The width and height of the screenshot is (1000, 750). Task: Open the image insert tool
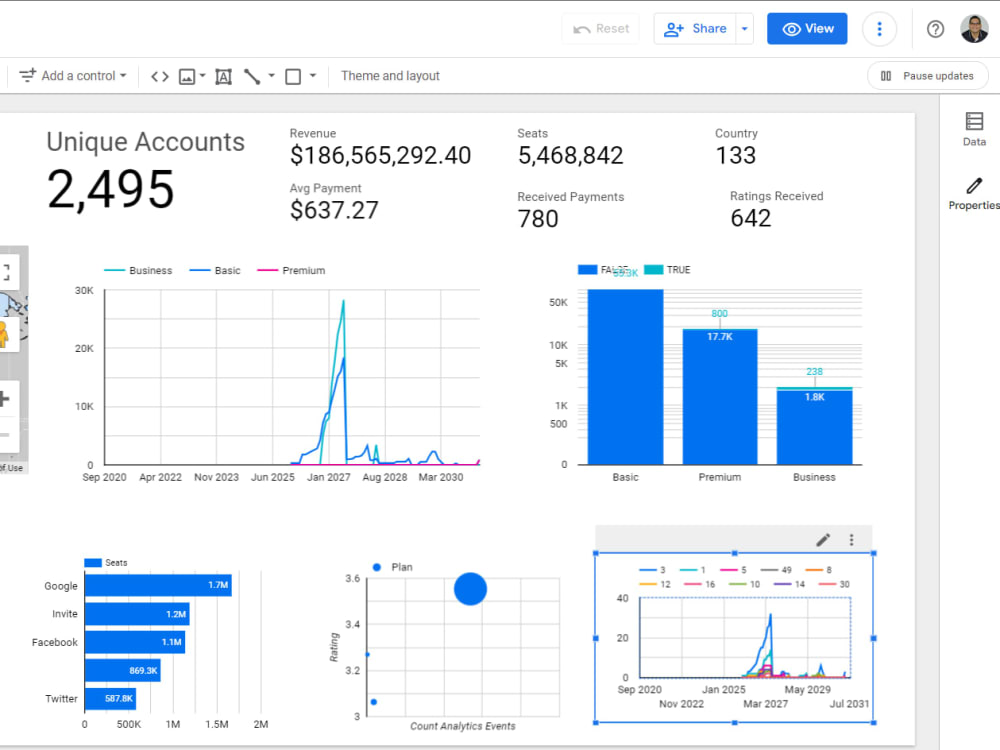click(187, 76)
